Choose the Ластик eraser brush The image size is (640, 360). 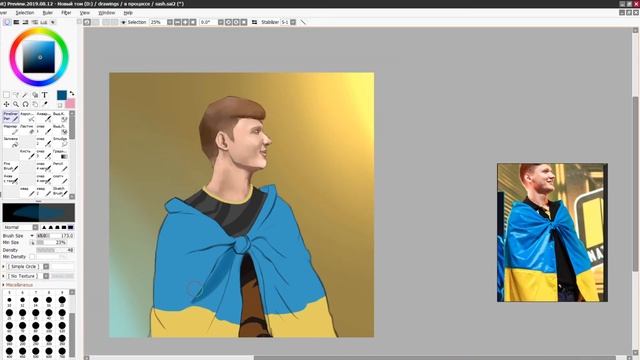[x=27, y=129]
